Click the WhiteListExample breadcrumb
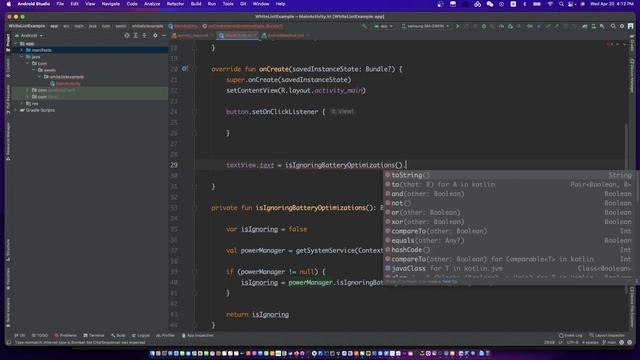Screen dimensions: 640x360 pos(27,26)
